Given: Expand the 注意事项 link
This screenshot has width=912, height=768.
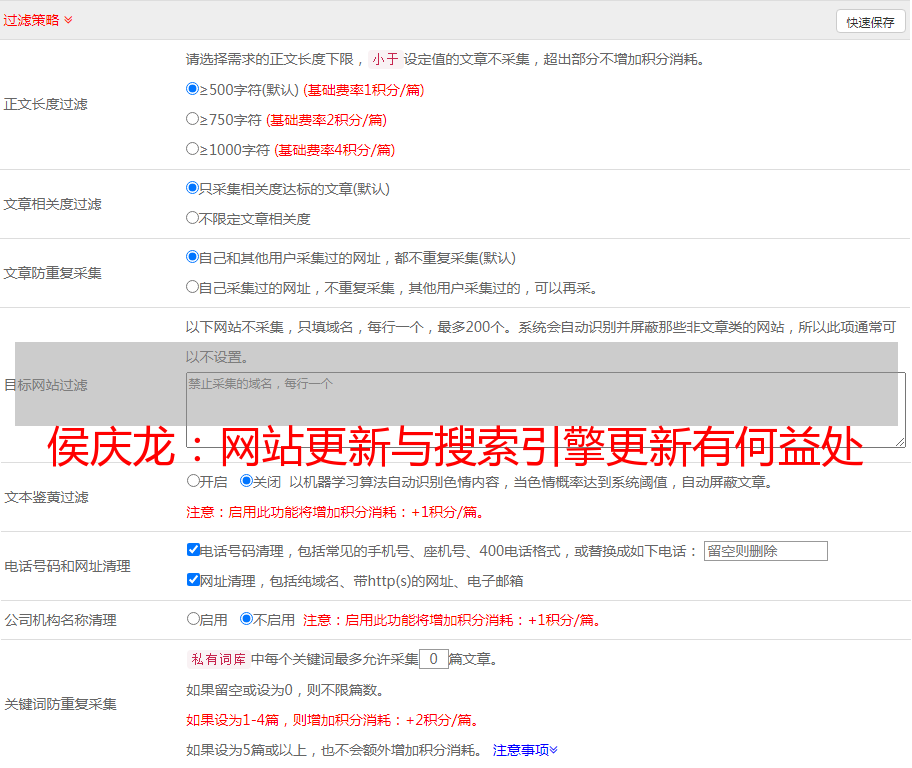Looking at the screenshot, I should click(525, 751).
